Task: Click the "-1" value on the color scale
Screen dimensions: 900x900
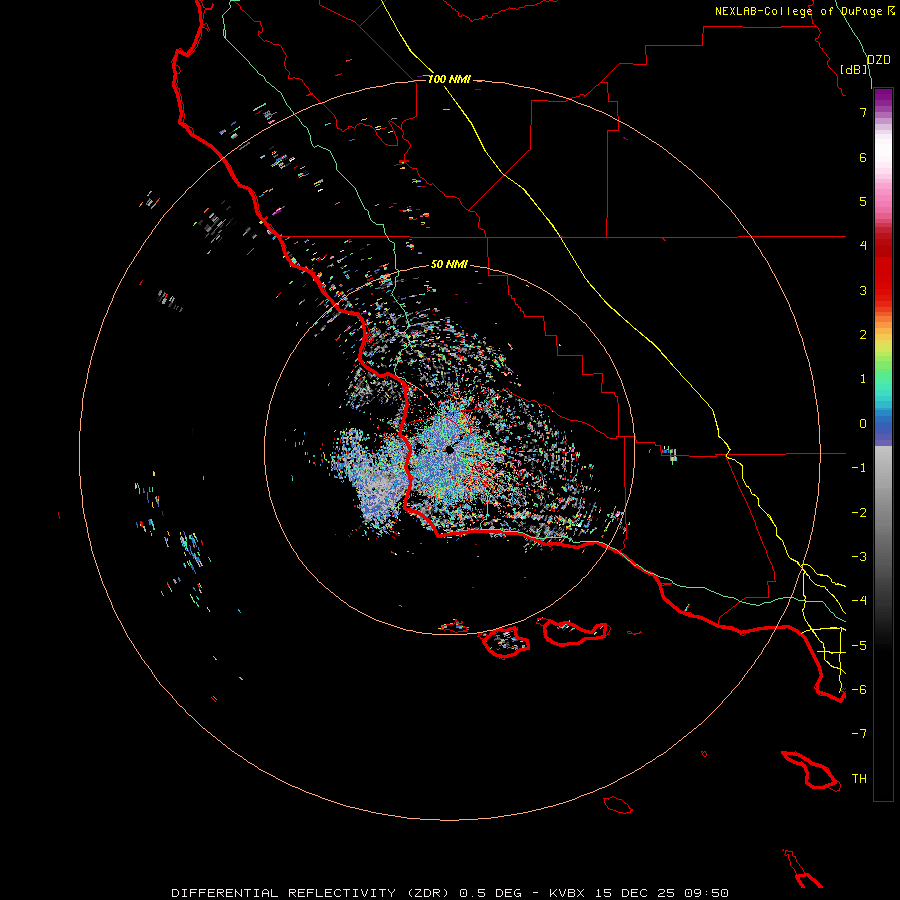Action: [859, 468]
